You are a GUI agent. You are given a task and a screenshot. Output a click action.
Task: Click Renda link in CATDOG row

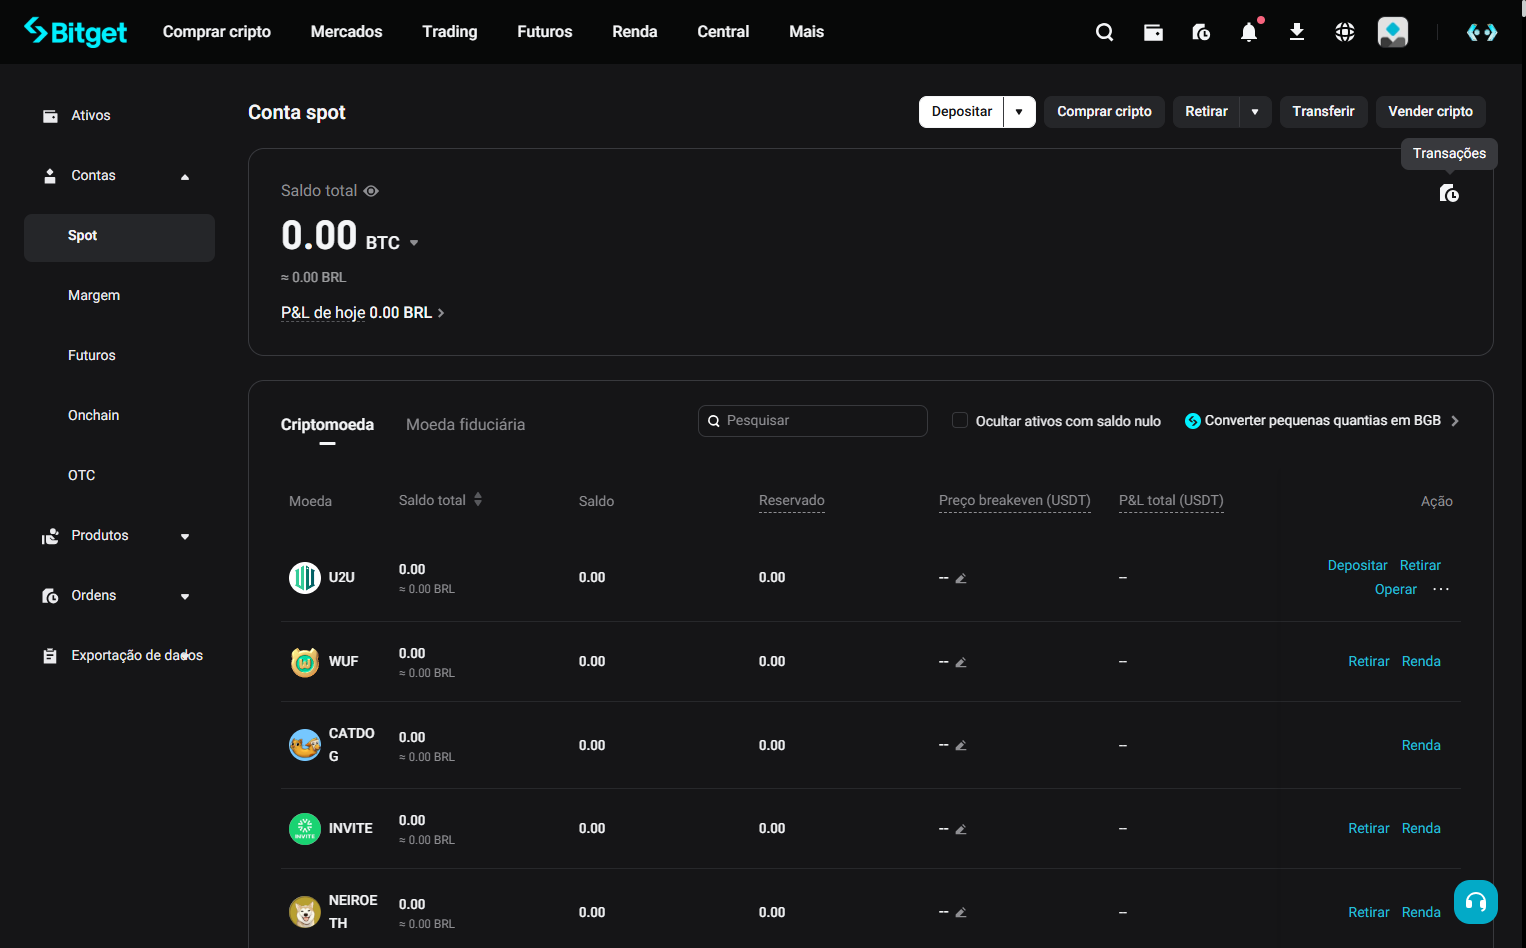pyautogui.click(x=1421, y=746)
